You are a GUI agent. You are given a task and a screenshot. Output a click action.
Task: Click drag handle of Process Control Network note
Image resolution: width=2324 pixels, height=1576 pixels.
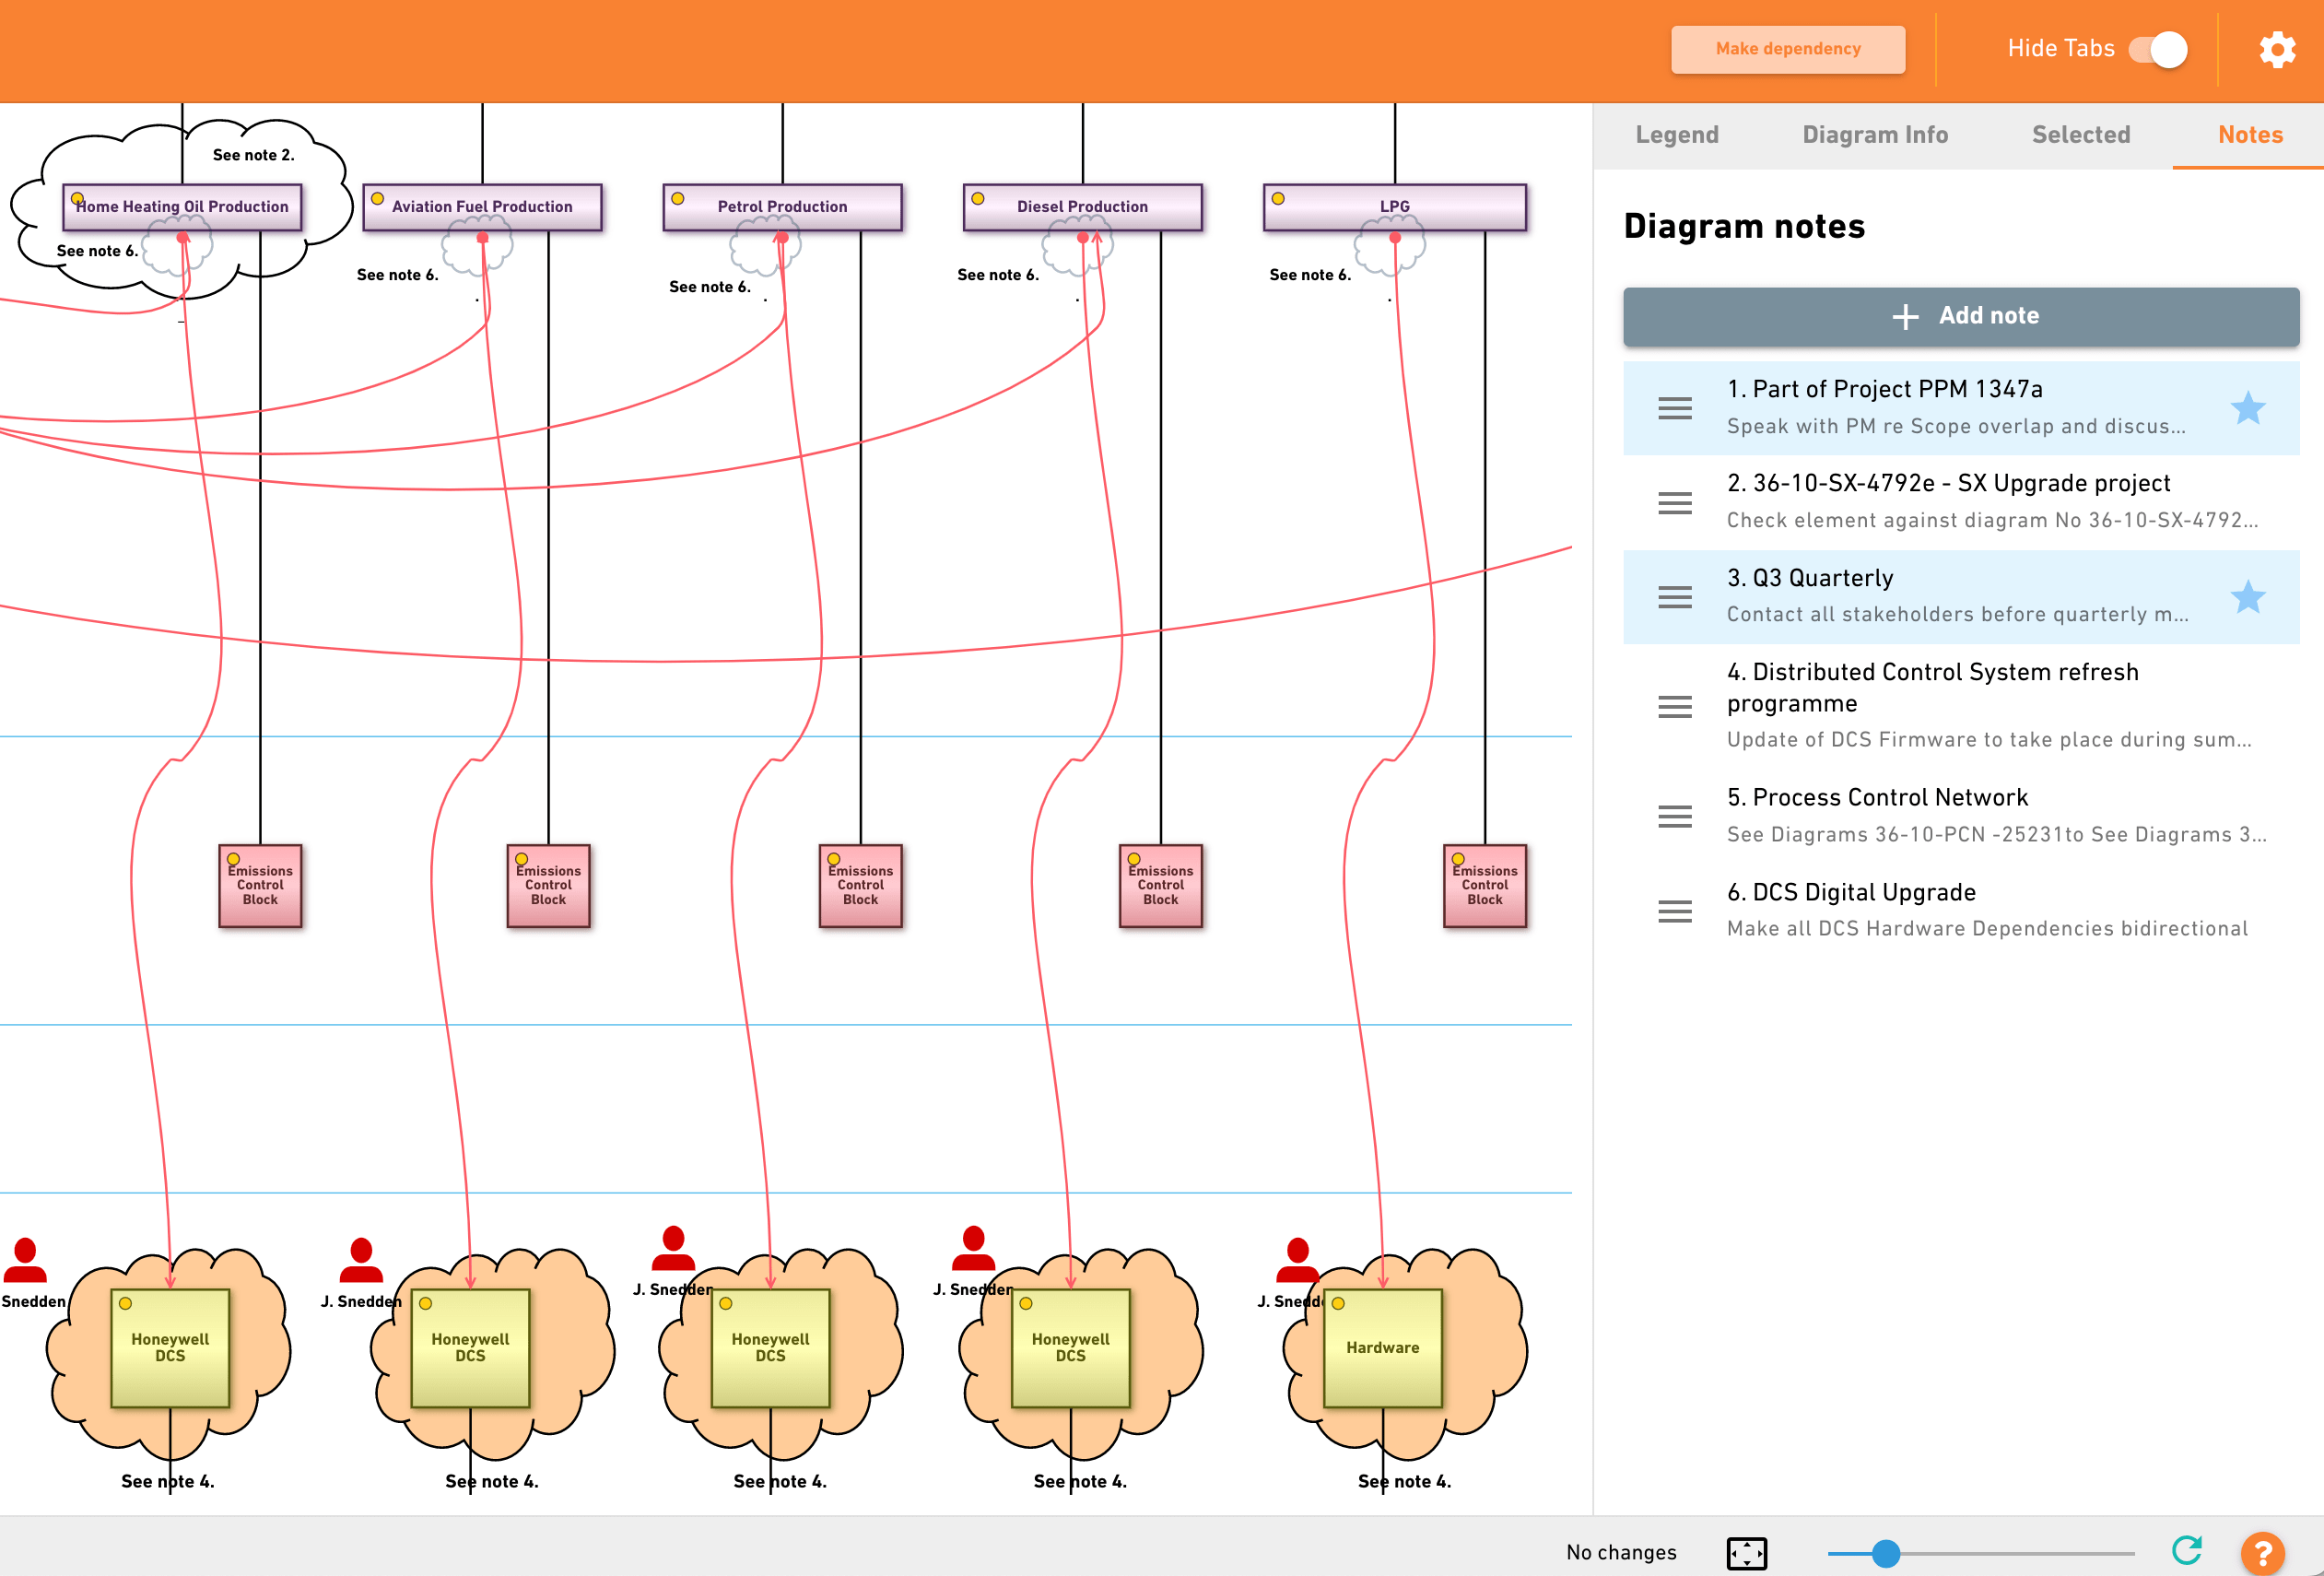click(1674, 816)
